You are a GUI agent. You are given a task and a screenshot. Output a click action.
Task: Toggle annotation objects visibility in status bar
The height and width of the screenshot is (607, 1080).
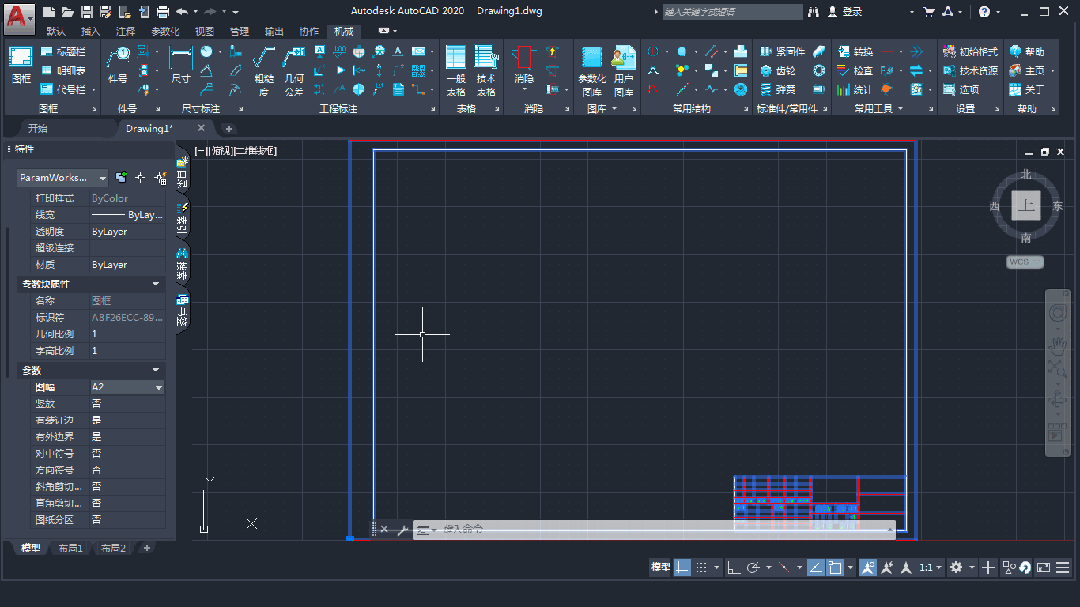coord(868,567)
